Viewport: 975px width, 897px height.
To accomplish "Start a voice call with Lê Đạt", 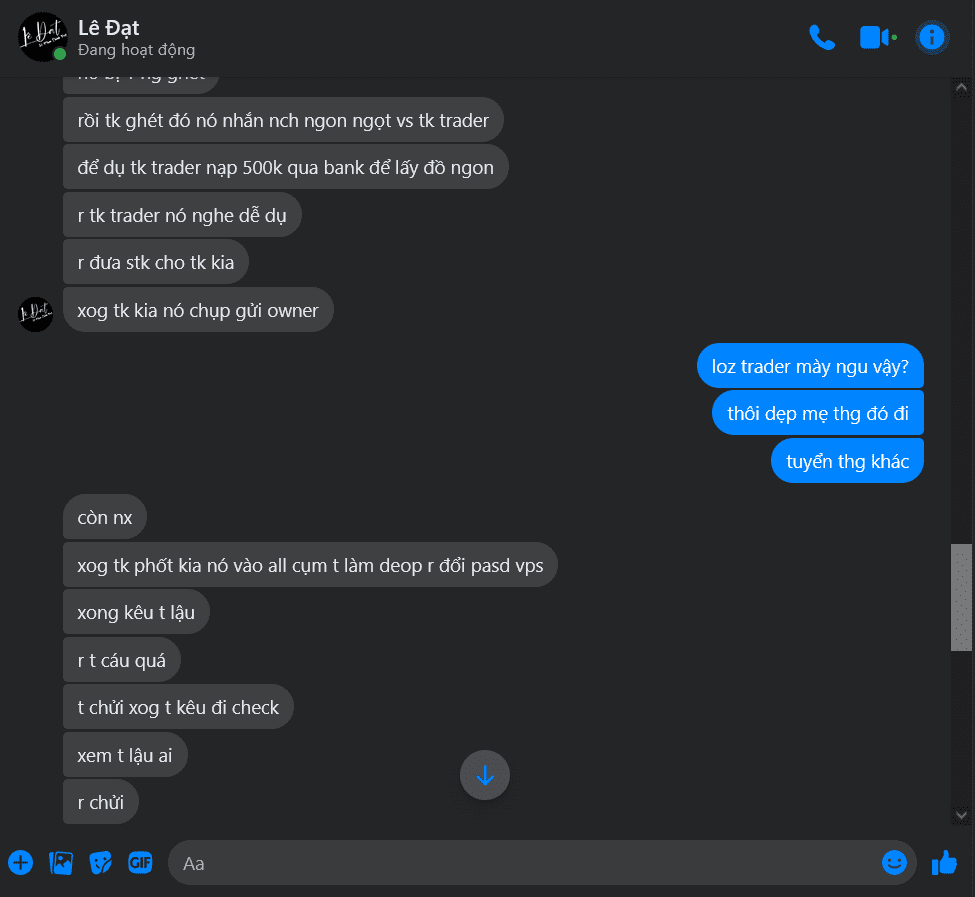I will tap(821, 37).
